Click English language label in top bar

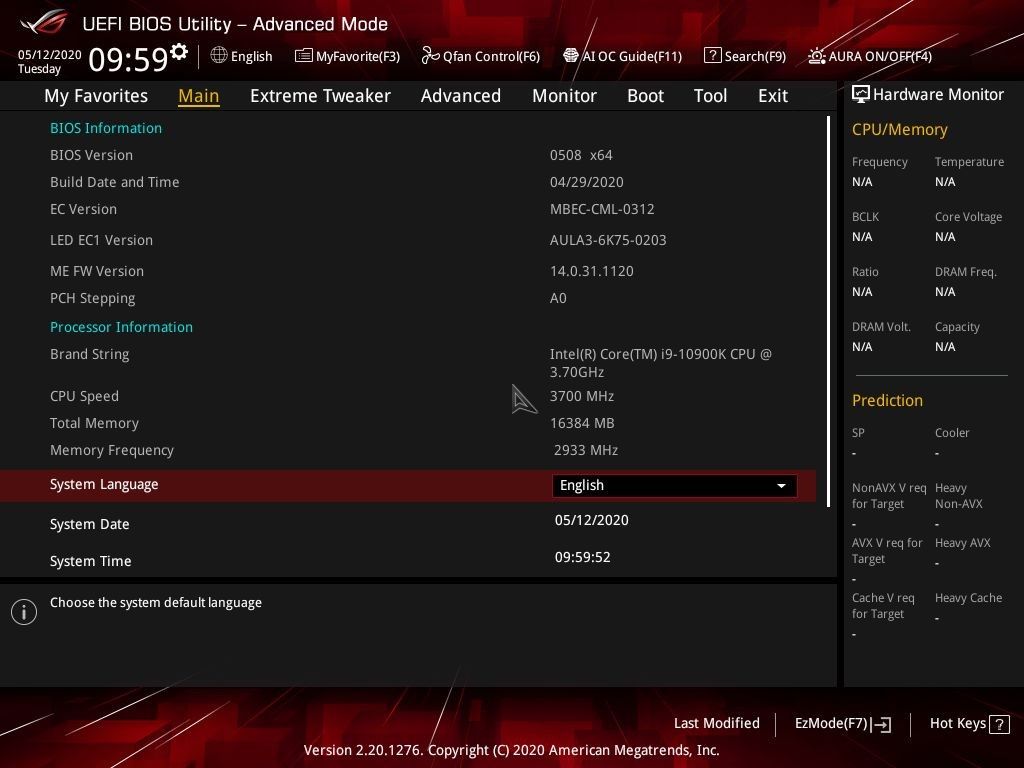click(251, 57)
